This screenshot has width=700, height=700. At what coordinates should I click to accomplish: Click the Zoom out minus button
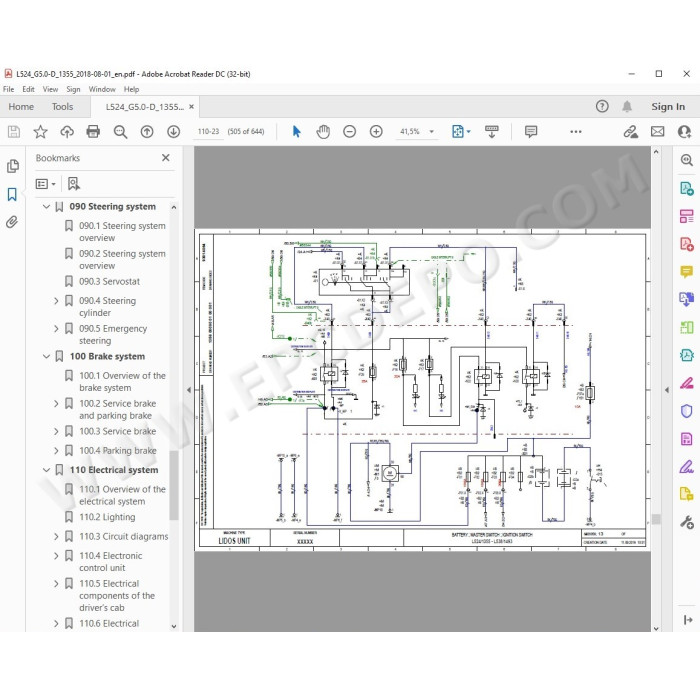(350, 131)
